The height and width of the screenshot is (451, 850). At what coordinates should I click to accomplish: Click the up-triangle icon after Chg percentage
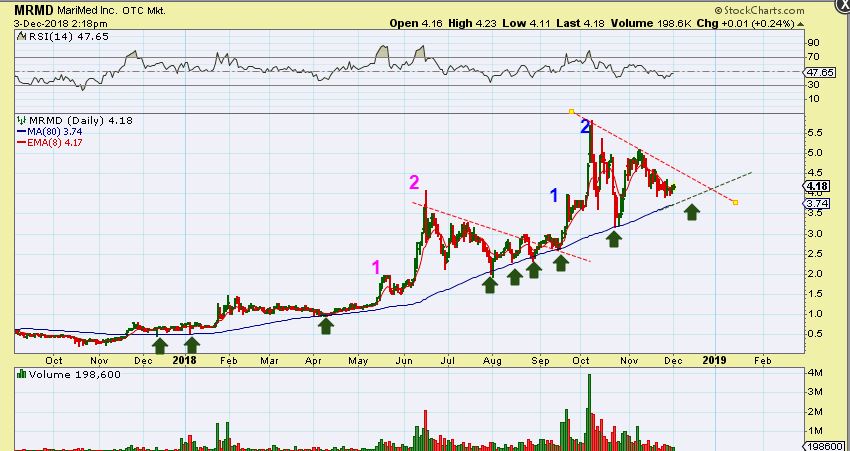(x=801, y=24)
